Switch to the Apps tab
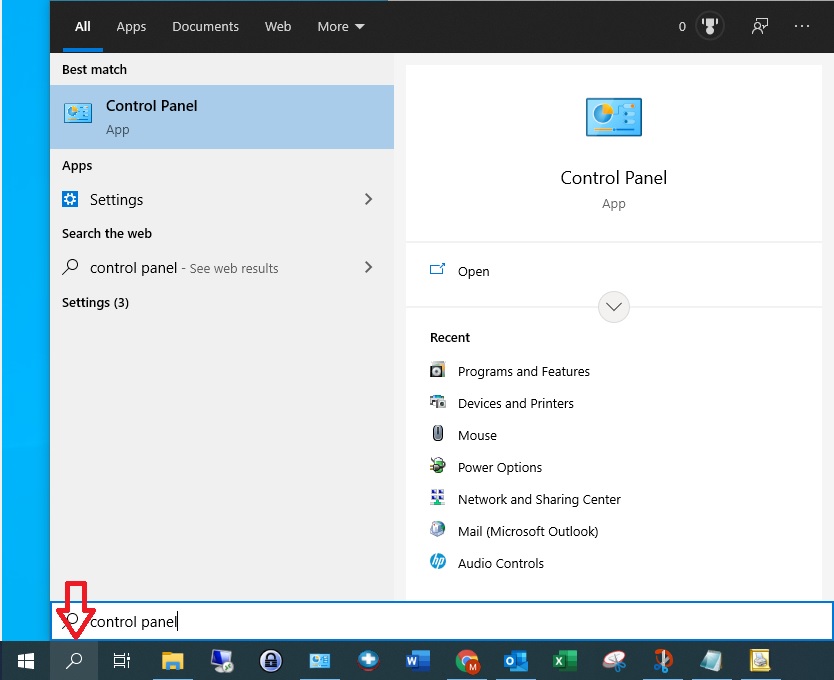This screenshot has height=680, width=834. (x=131, y=26)
